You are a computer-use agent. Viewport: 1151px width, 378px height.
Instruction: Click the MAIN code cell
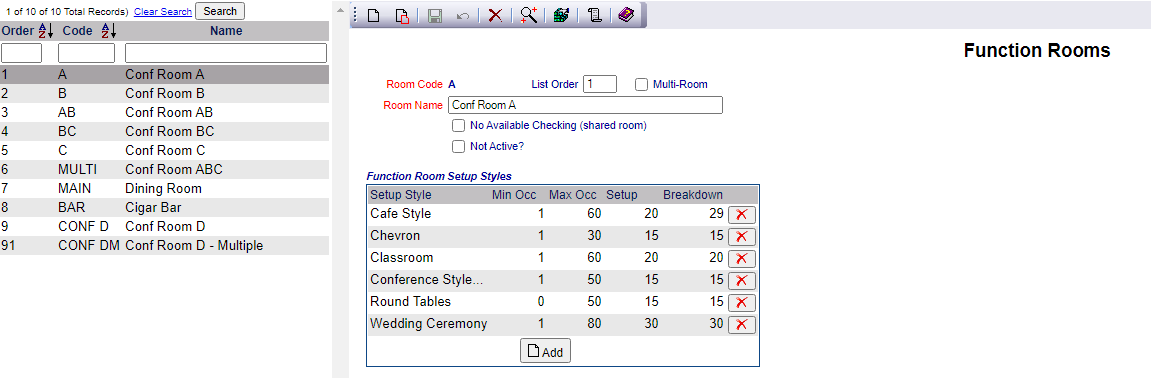(x=73, y=189)
